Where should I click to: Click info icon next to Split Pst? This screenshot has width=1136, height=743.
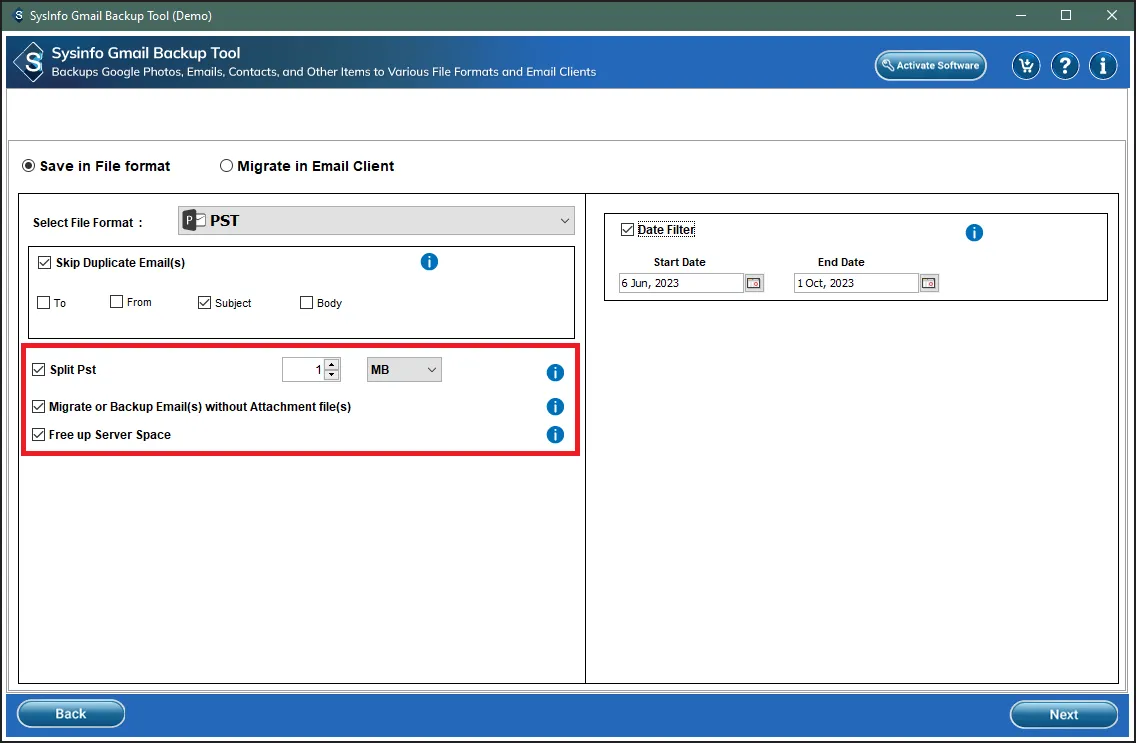pyautogui.click(x=555, y=373)
